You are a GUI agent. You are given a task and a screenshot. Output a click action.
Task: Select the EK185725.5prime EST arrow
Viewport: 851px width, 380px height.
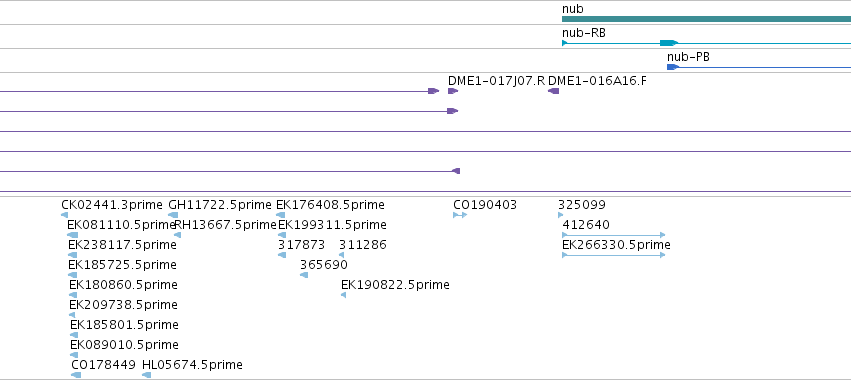pos(73,275)
